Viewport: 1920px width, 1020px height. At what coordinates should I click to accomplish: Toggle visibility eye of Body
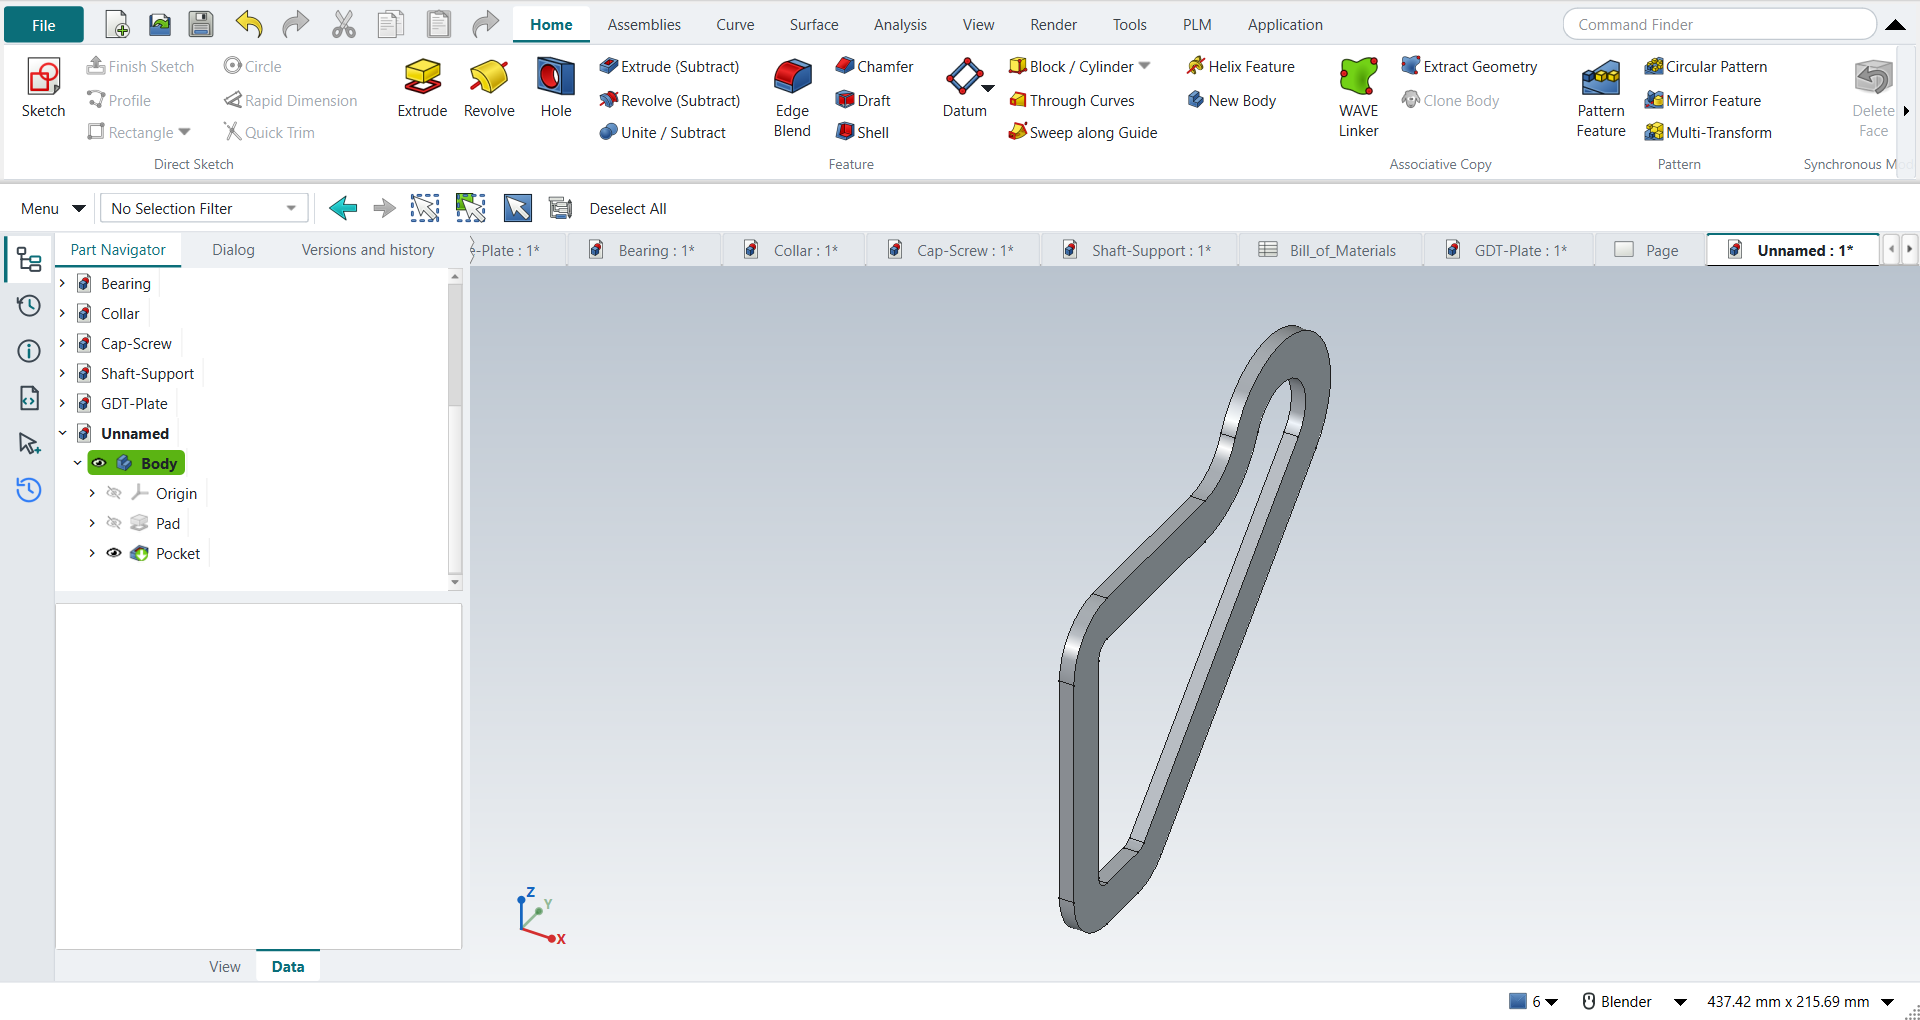tap(99, 463)
